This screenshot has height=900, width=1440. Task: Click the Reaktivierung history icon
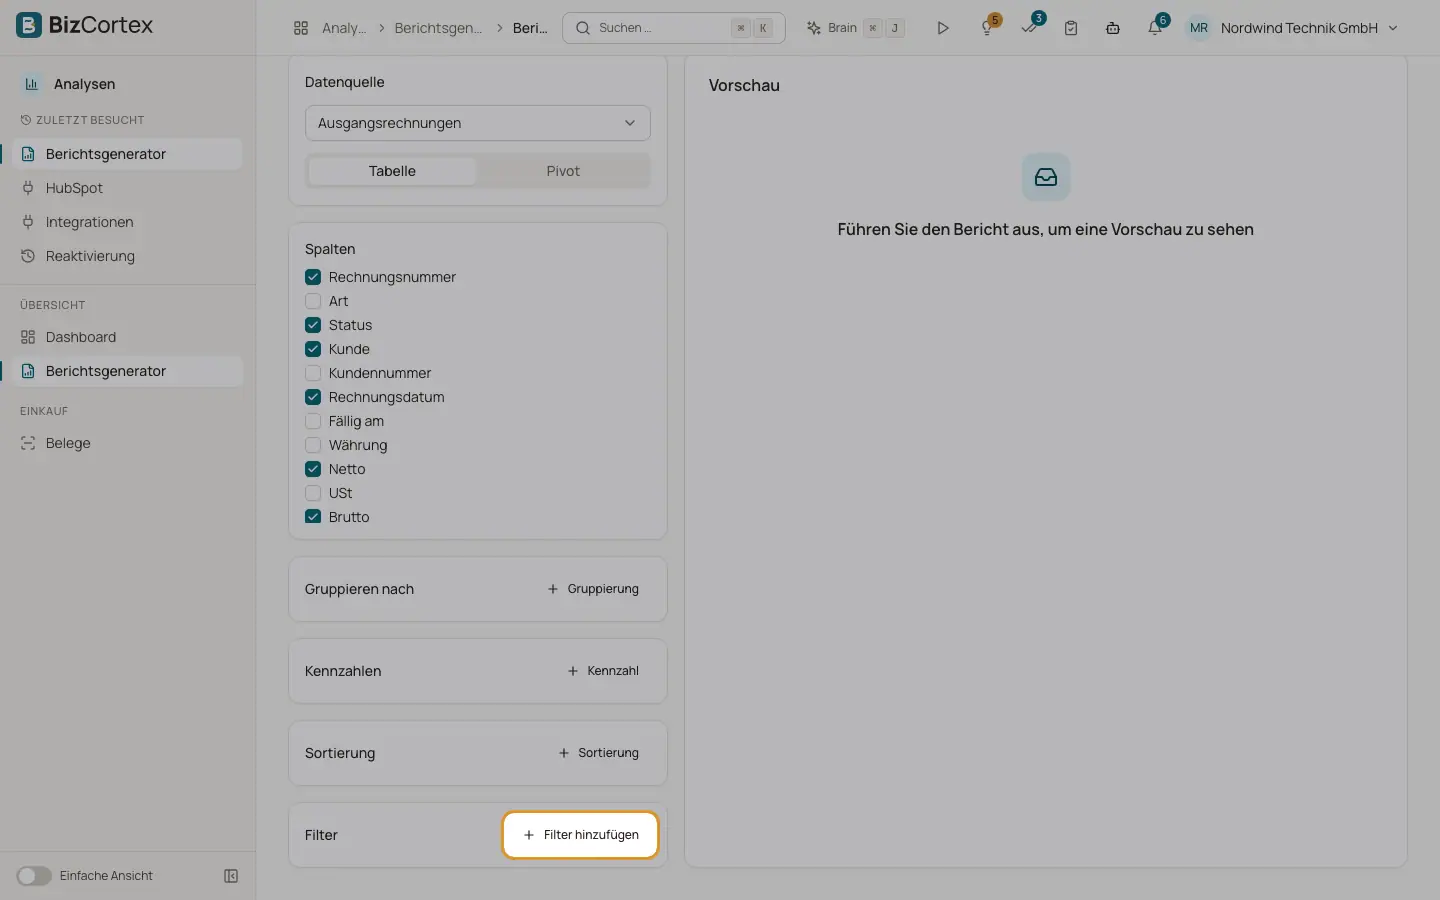point(28,256)
